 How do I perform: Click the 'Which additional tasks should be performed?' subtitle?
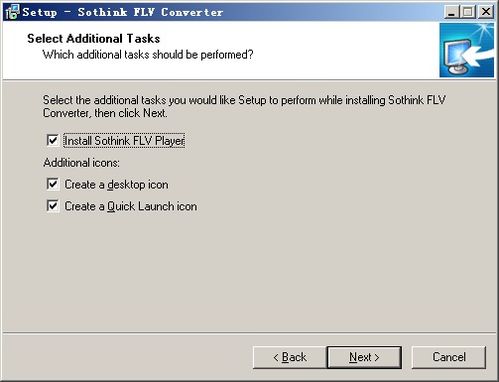coord(148,55)
